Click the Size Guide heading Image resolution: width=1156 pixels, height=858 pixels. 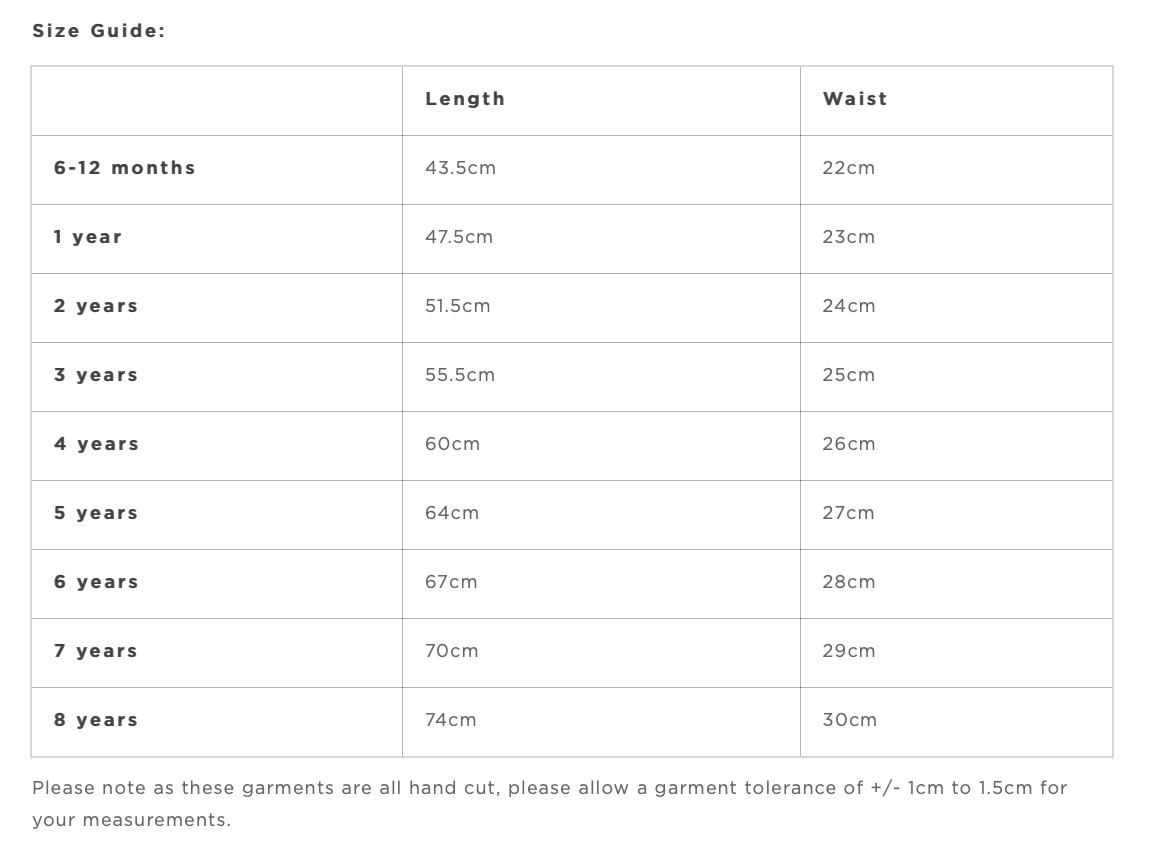98,31
